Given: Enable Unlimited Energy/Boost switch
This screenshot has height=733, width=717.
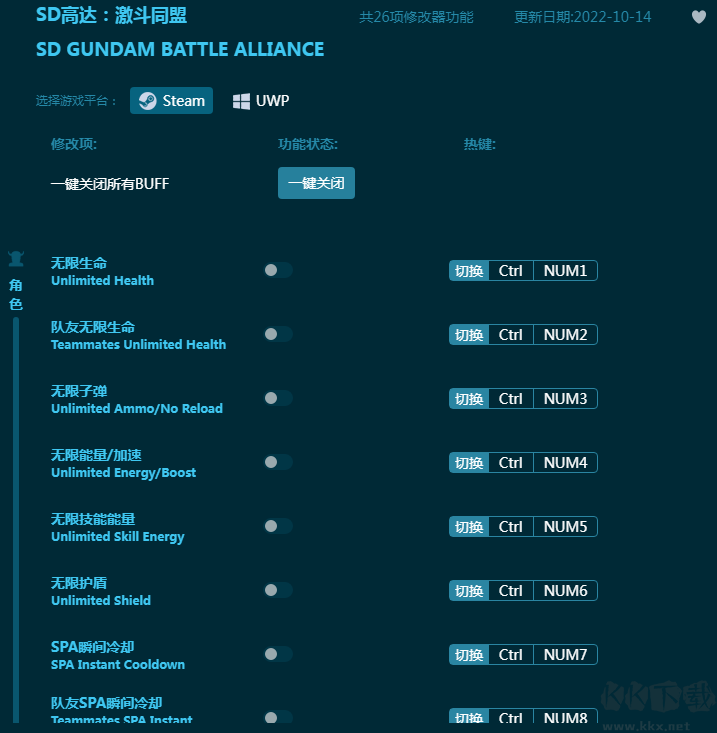Looking at the screenshot, I should point(278,462).
